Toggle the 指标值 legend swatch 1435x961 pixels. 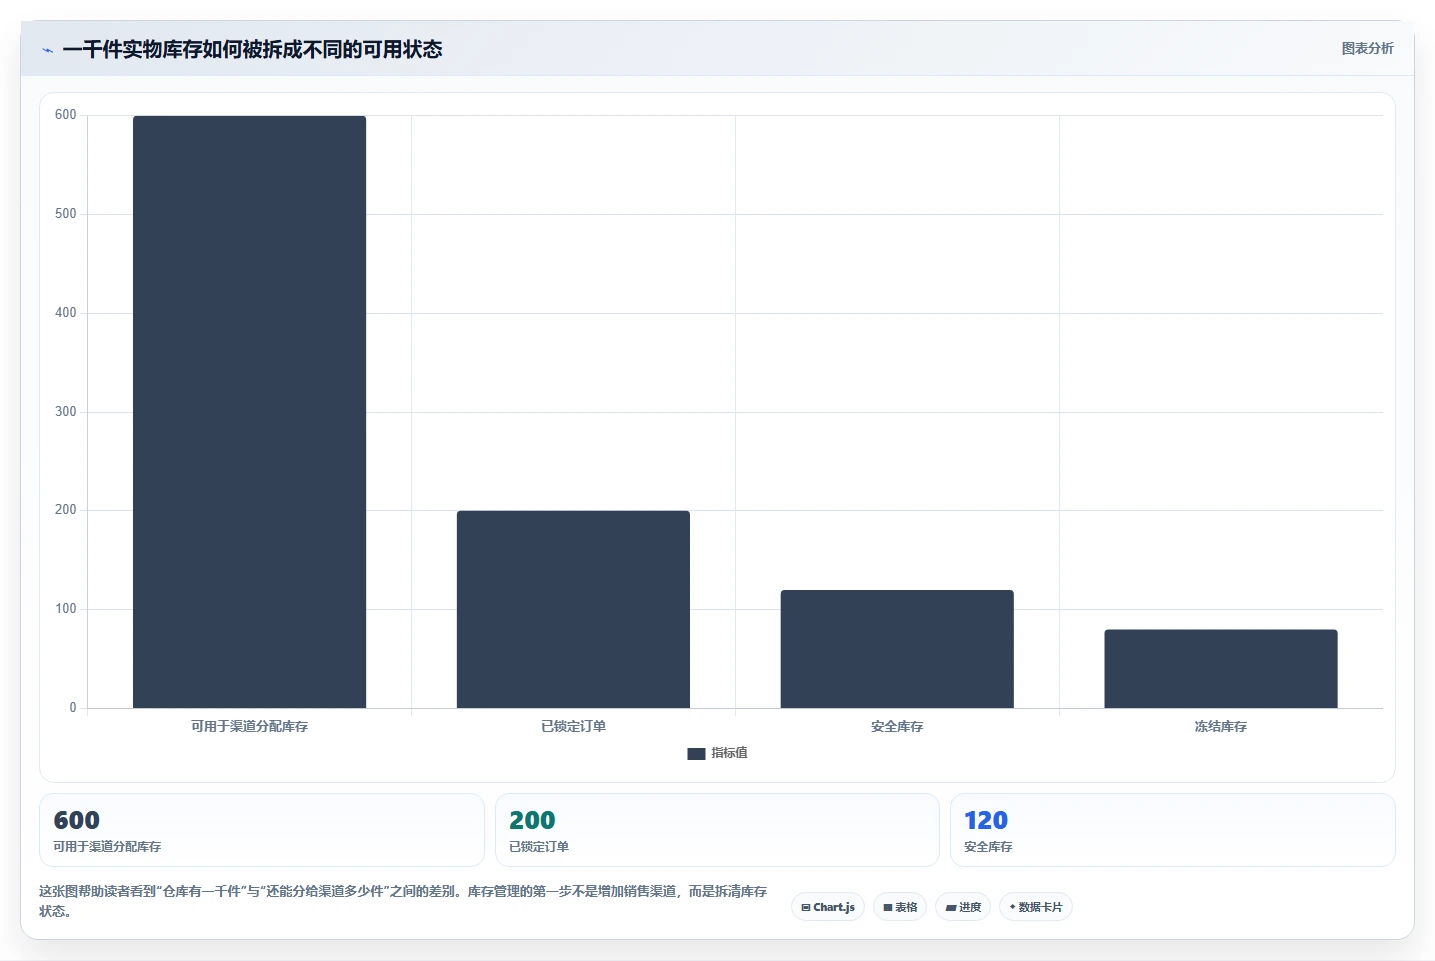(696, 754)
